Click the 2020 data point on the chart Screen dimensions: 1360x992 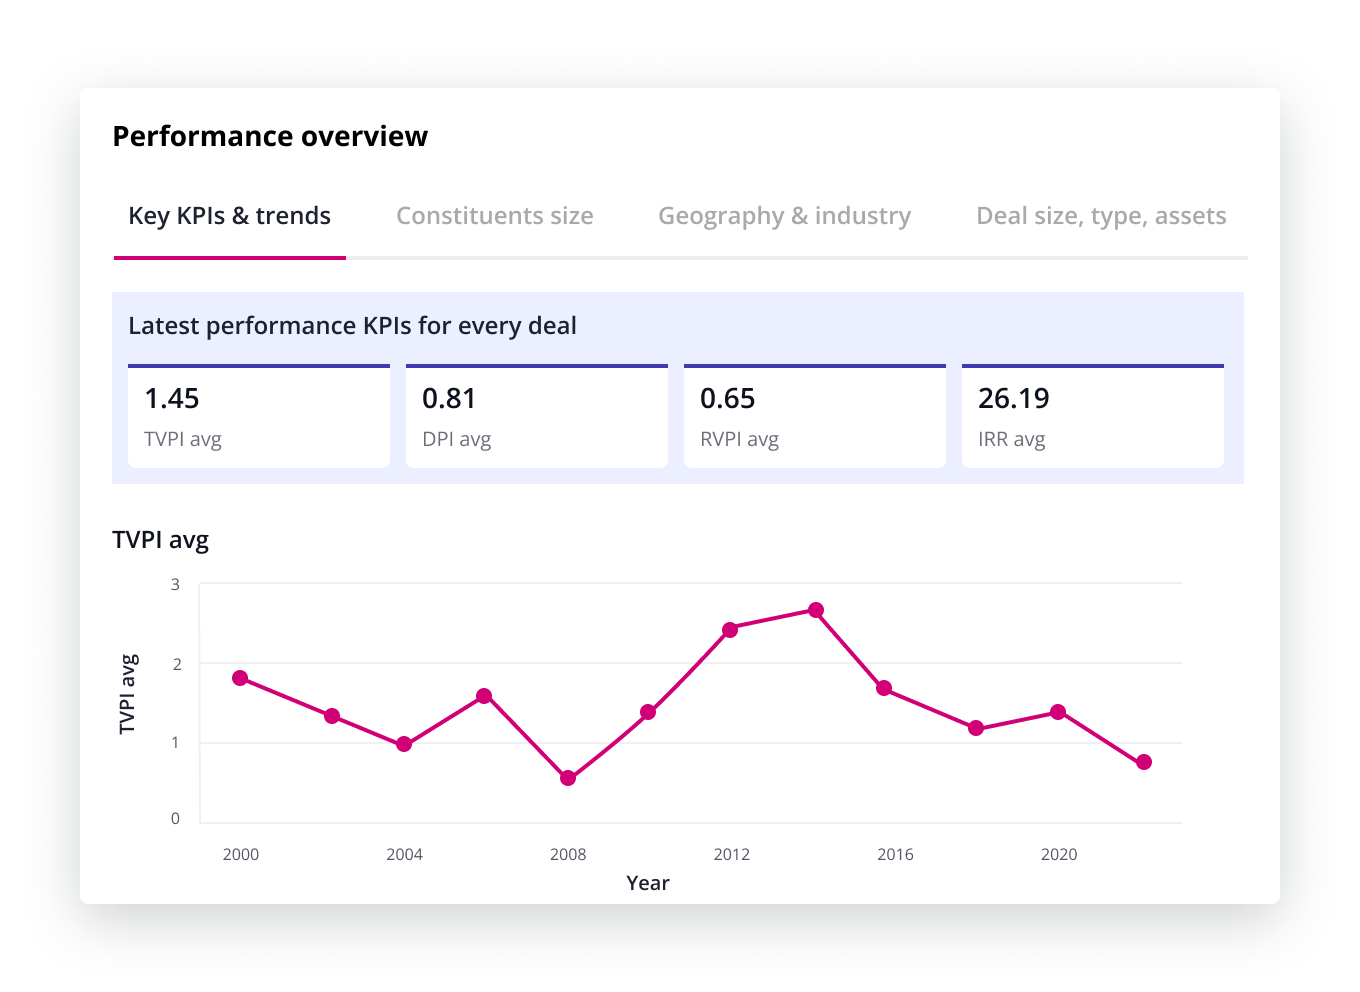pos(1058,712)
